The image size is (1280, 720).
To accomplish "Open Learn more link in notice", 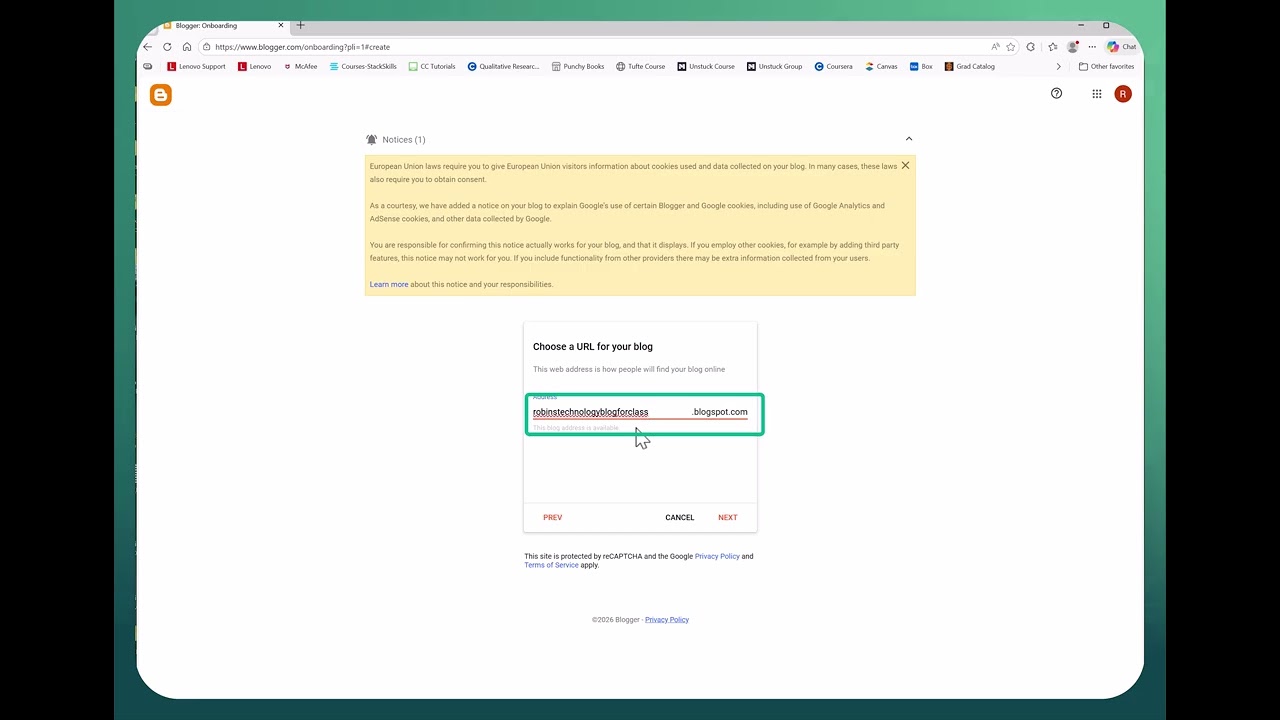I will tap(389, 284).
